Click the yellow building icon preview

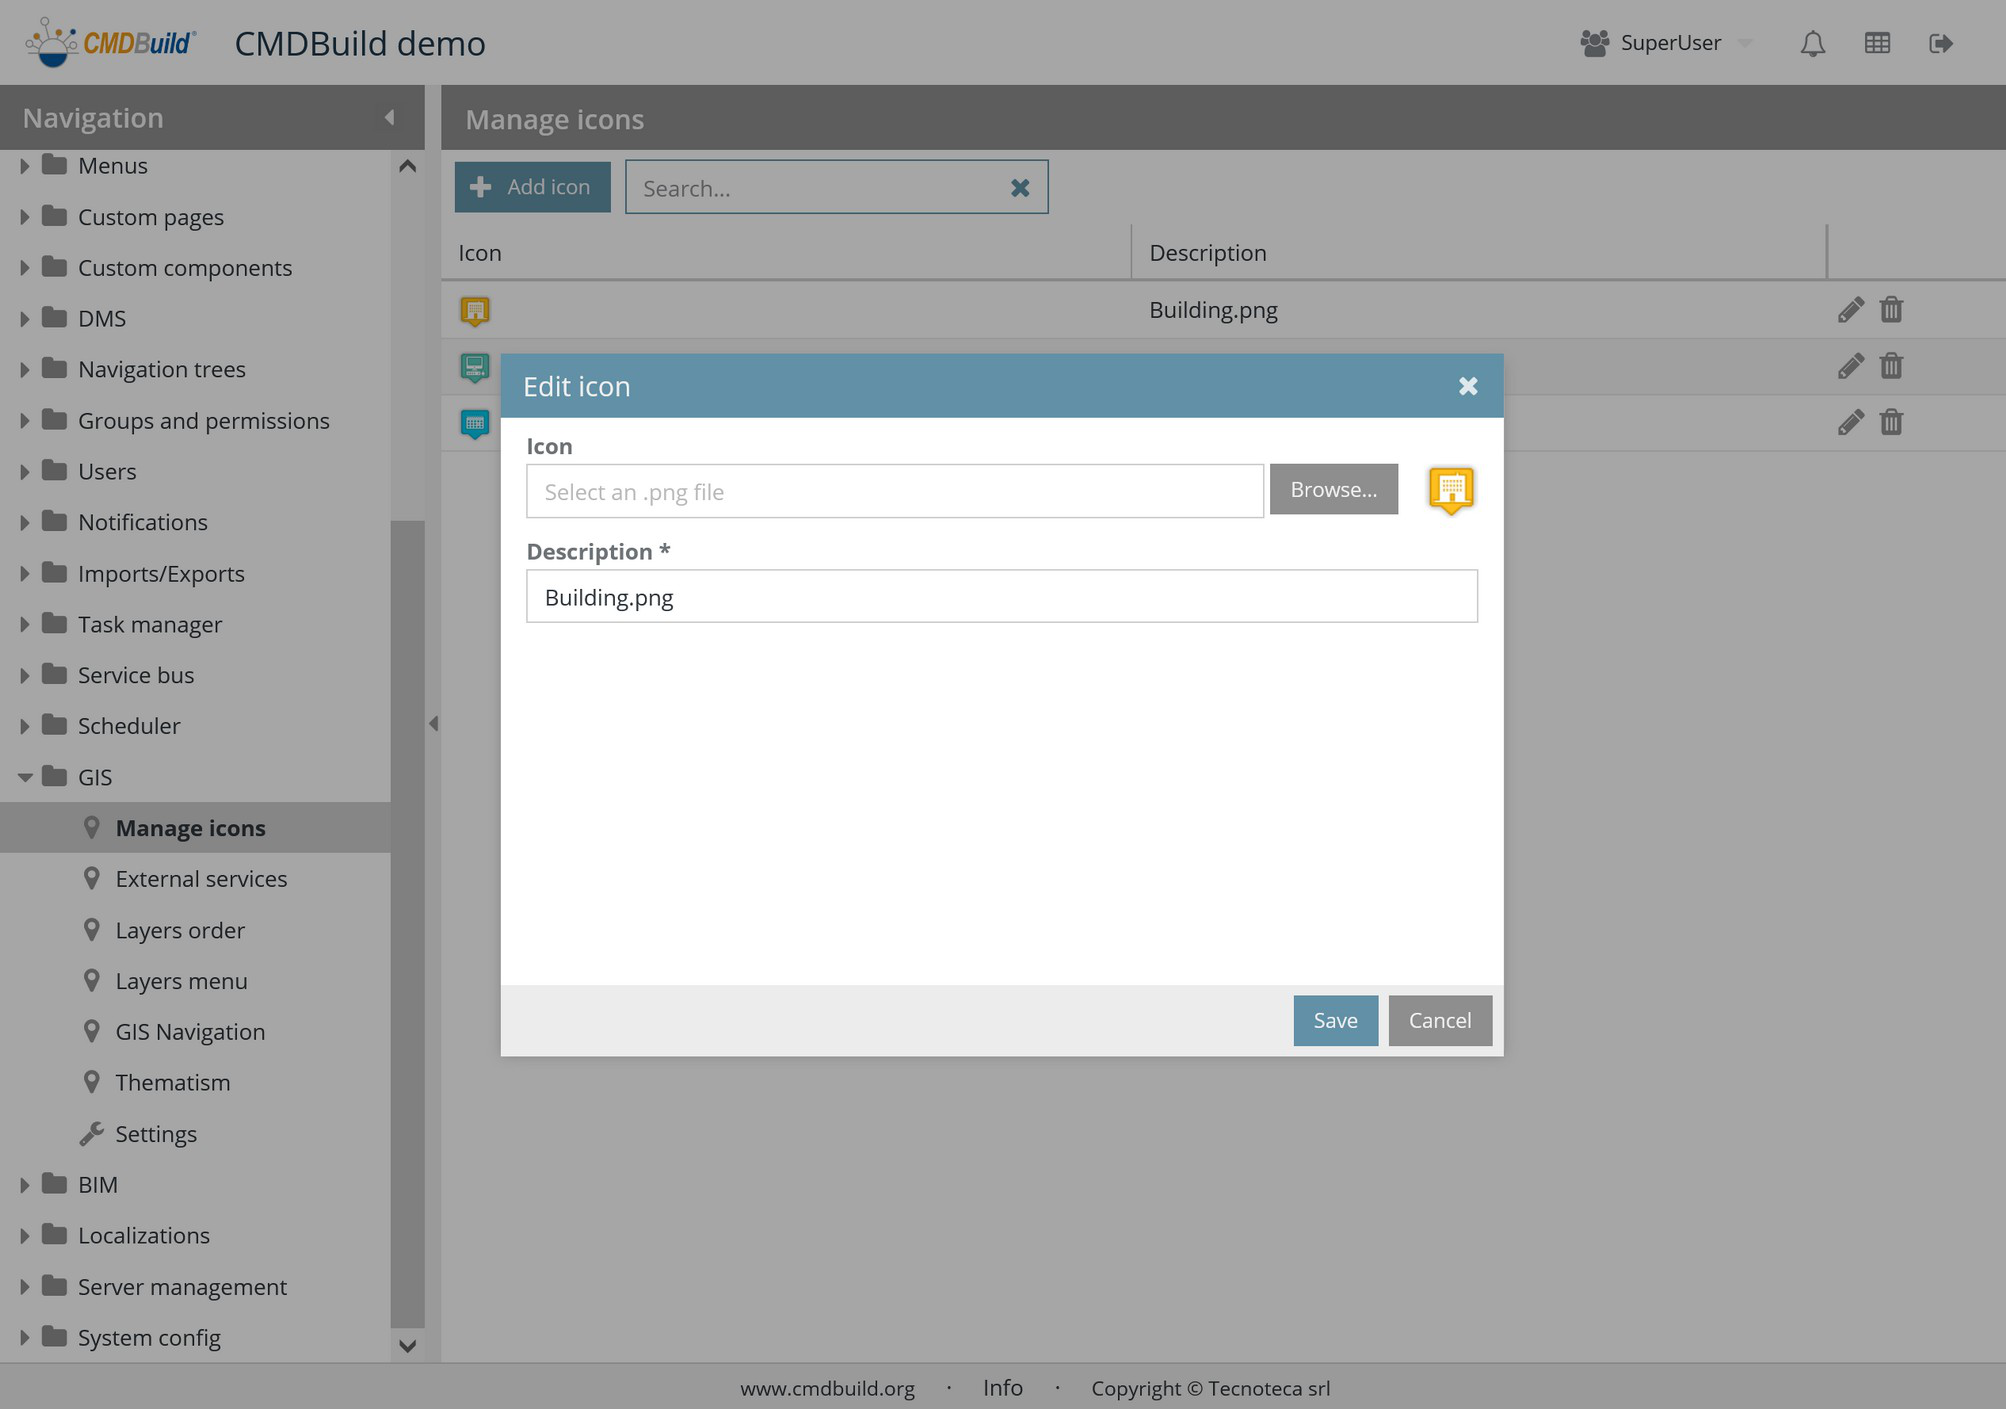[1451, 490]
